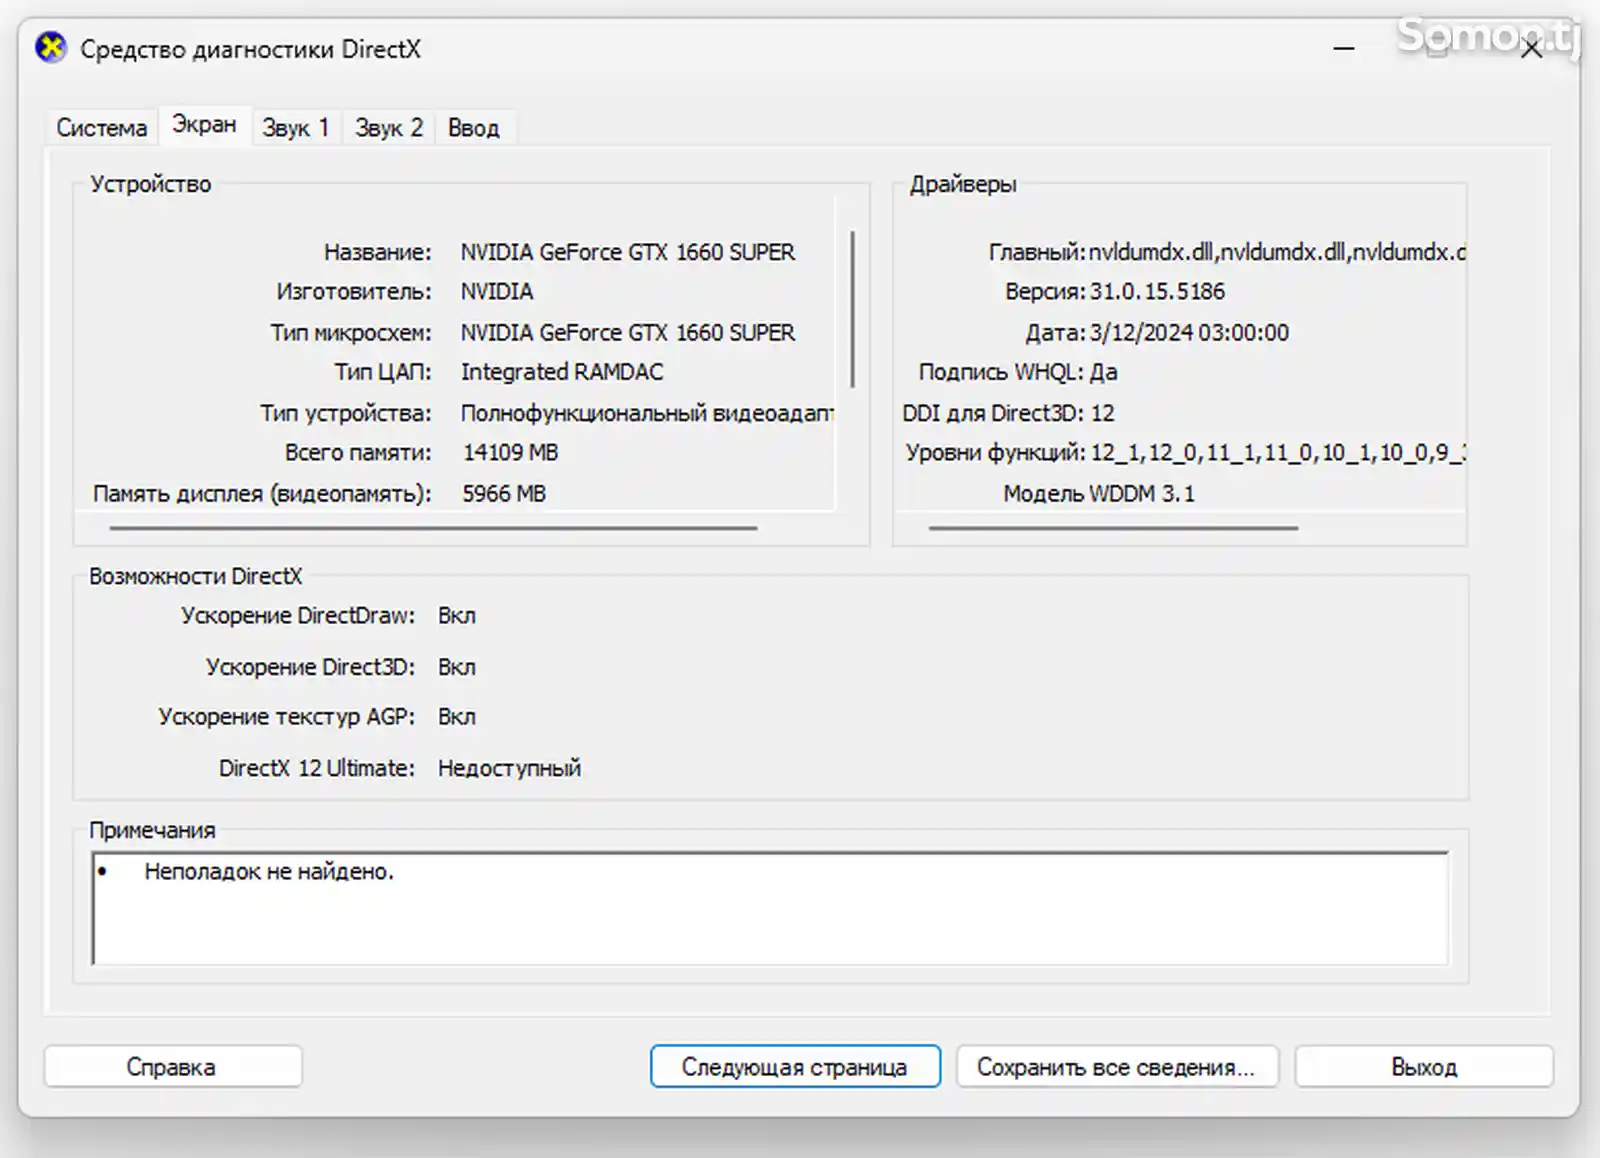
Task: Open the Звук 2 tab
Action: (389, 128)
